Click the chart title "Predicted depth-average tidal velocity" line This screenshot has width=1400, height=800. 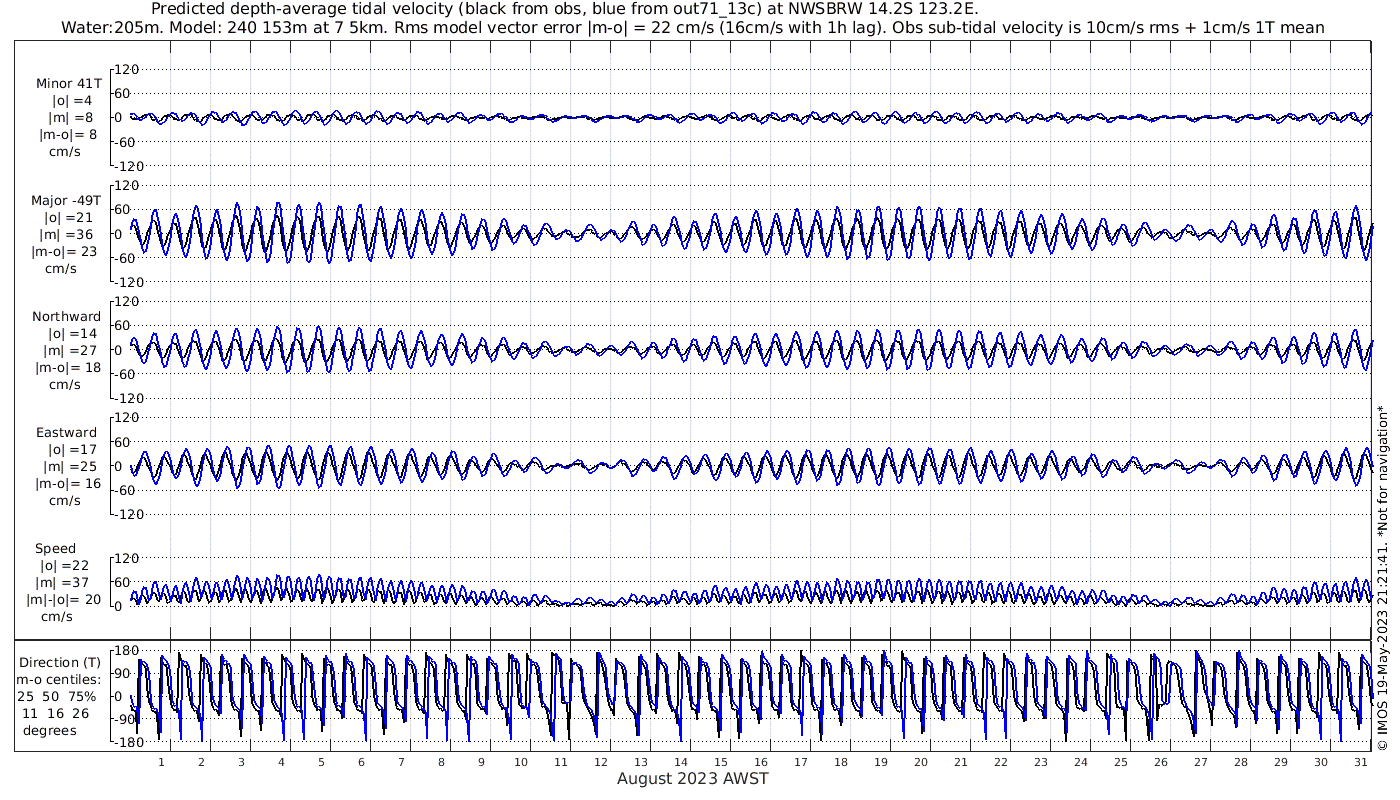(564, 9)
